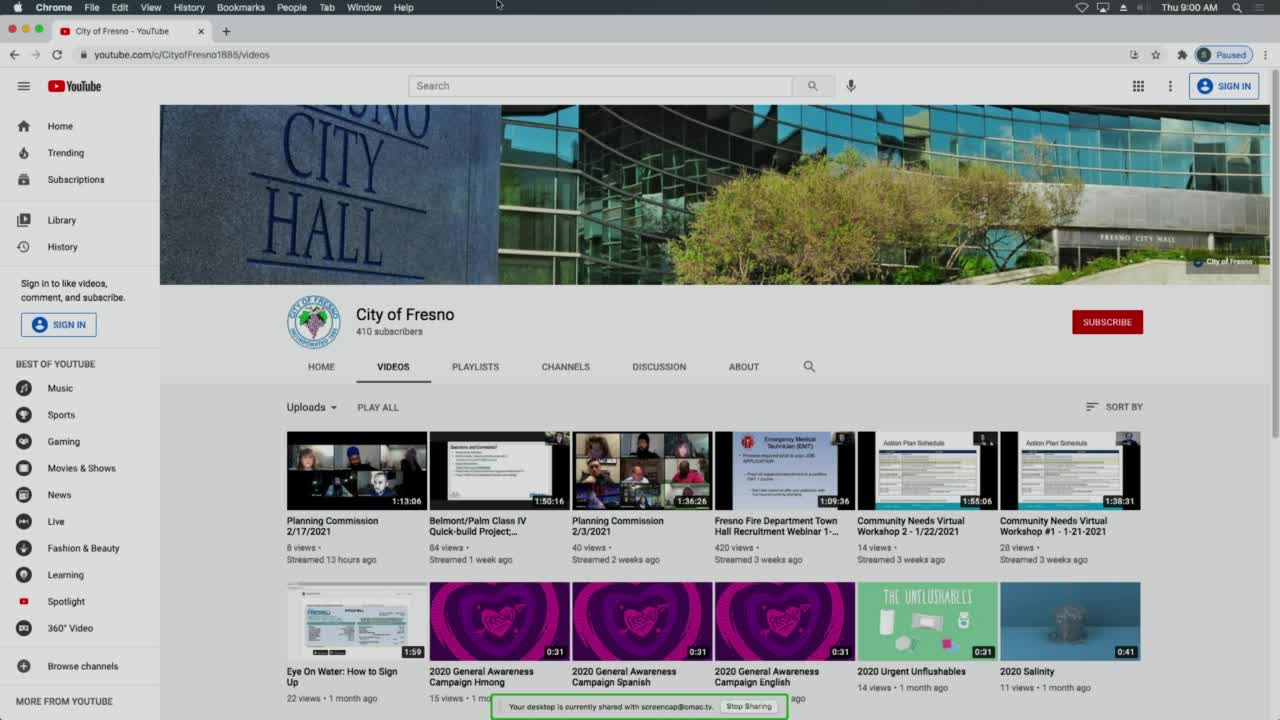Click browser back arrow
Screen dimensions: 1280x720
[14, 55]
